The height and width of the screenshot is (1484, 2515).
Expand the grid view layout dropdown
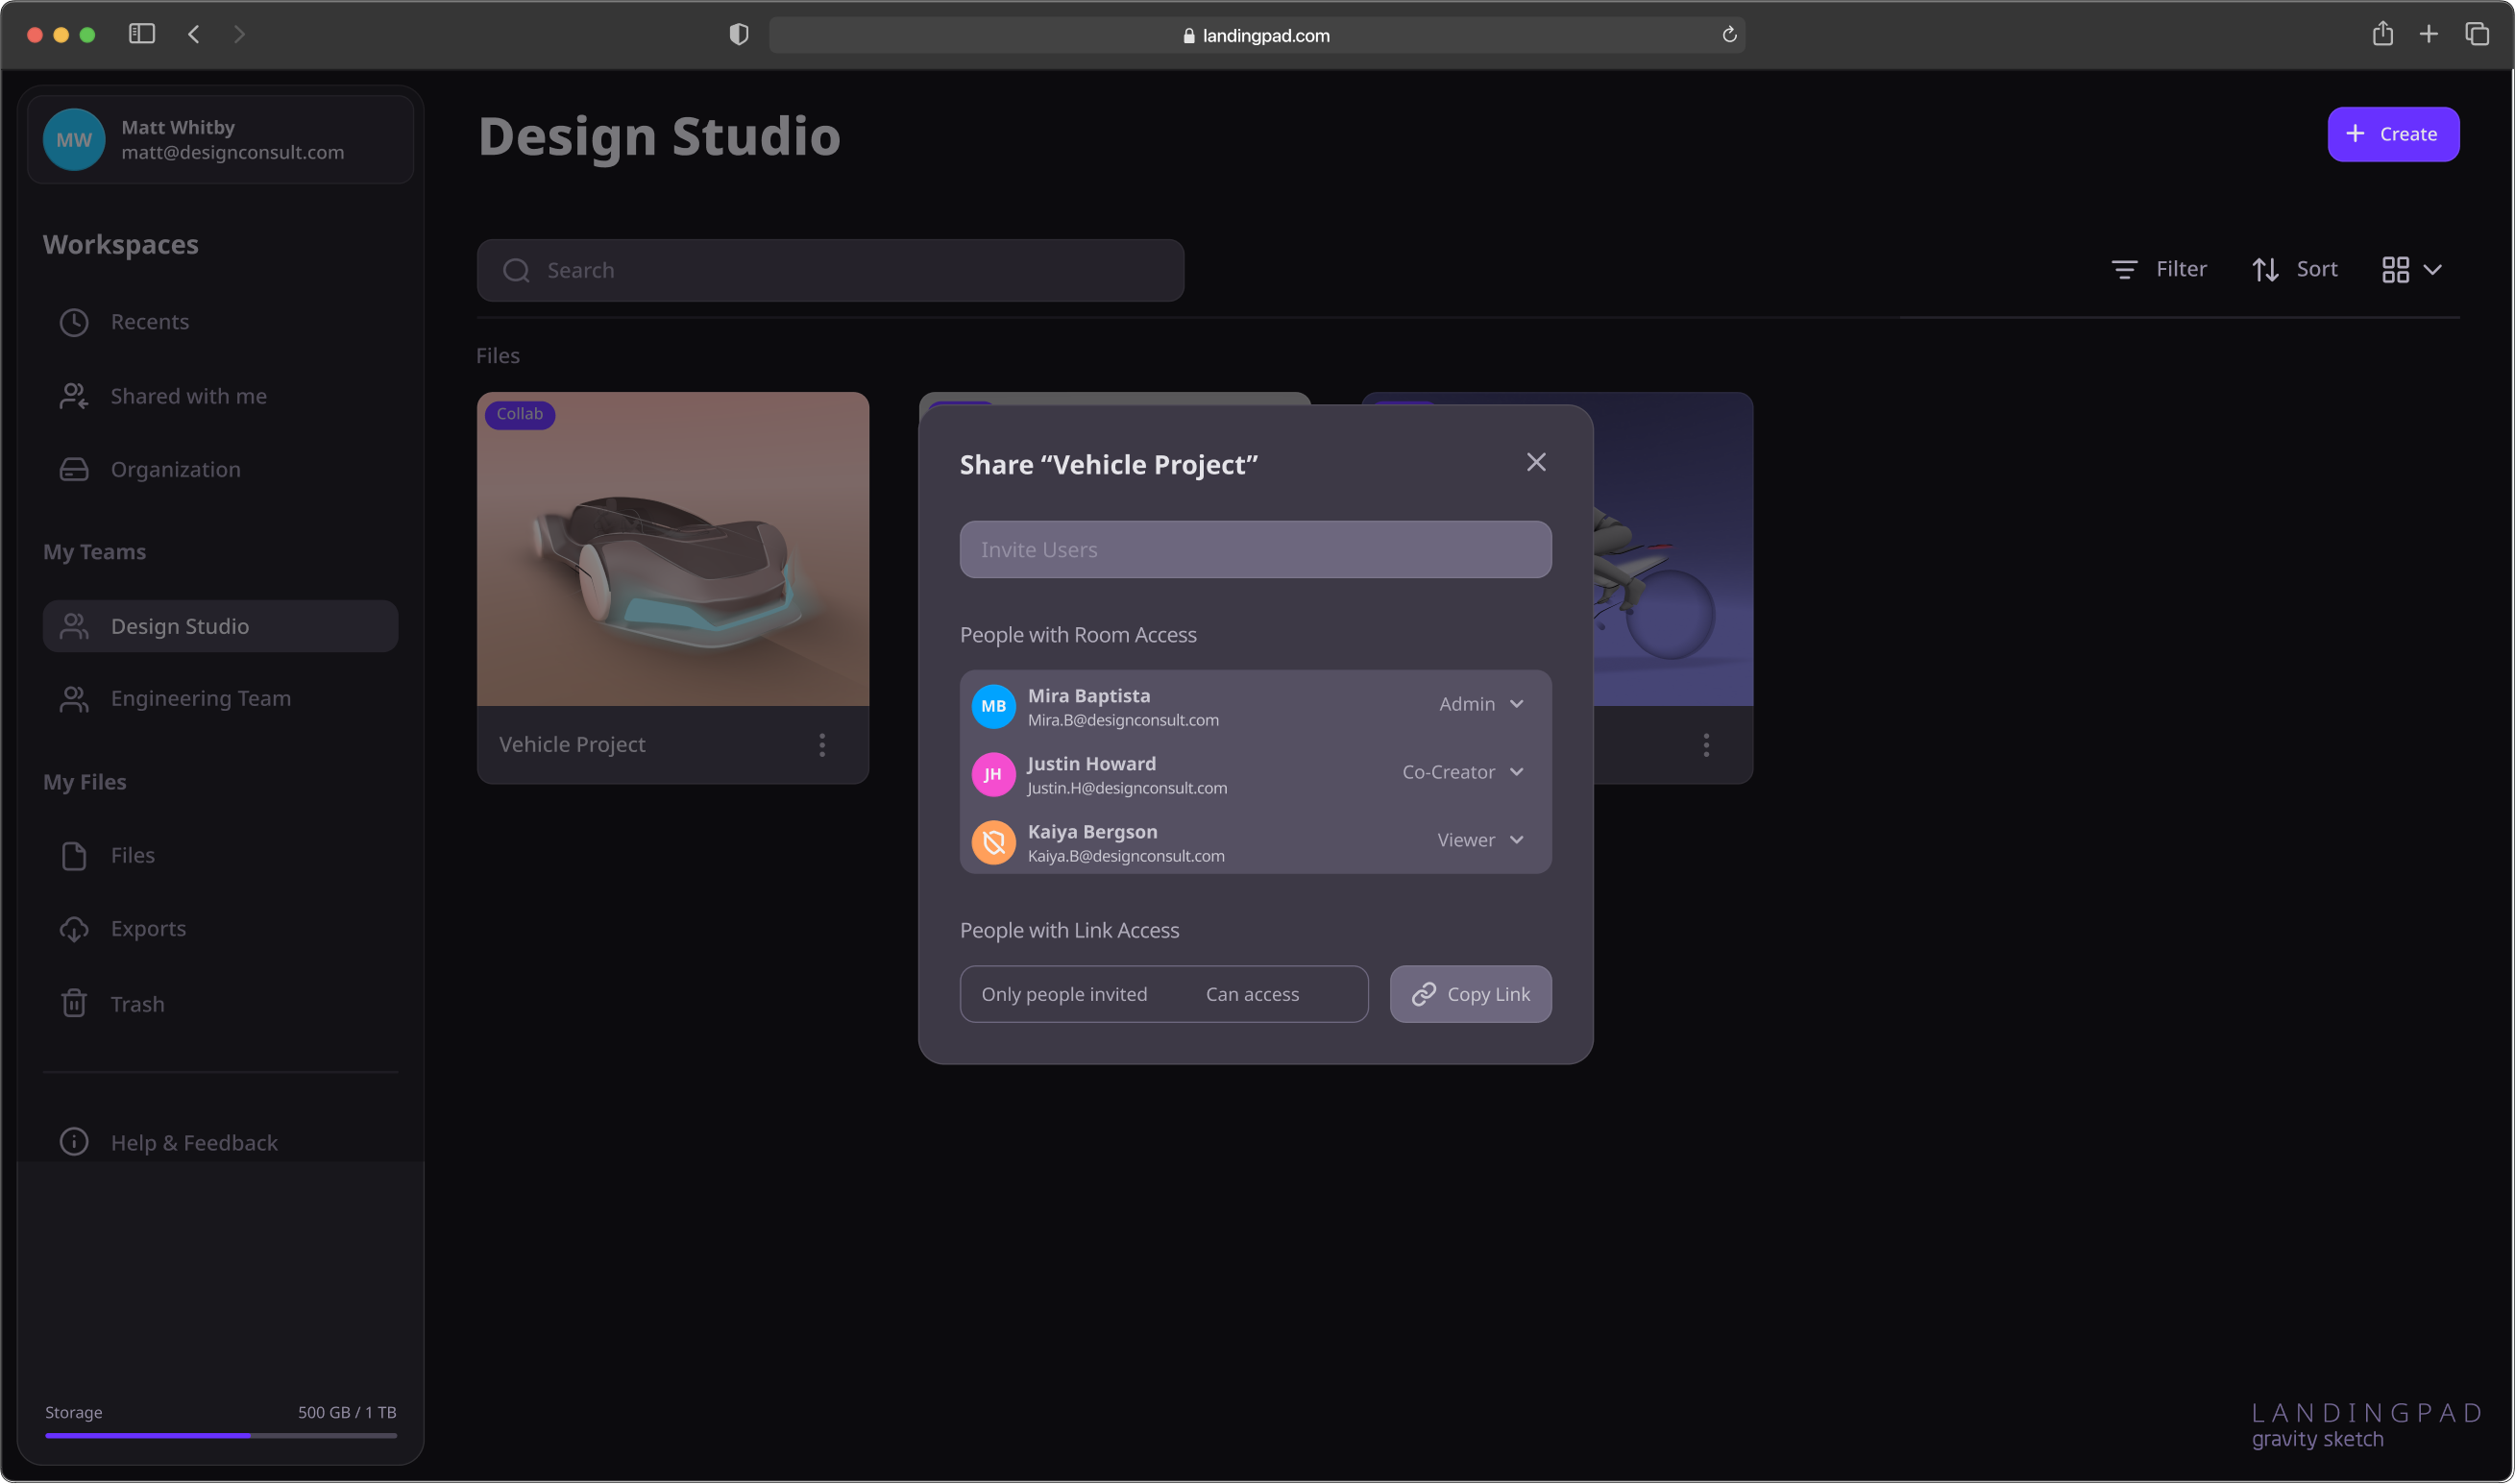2410,269
